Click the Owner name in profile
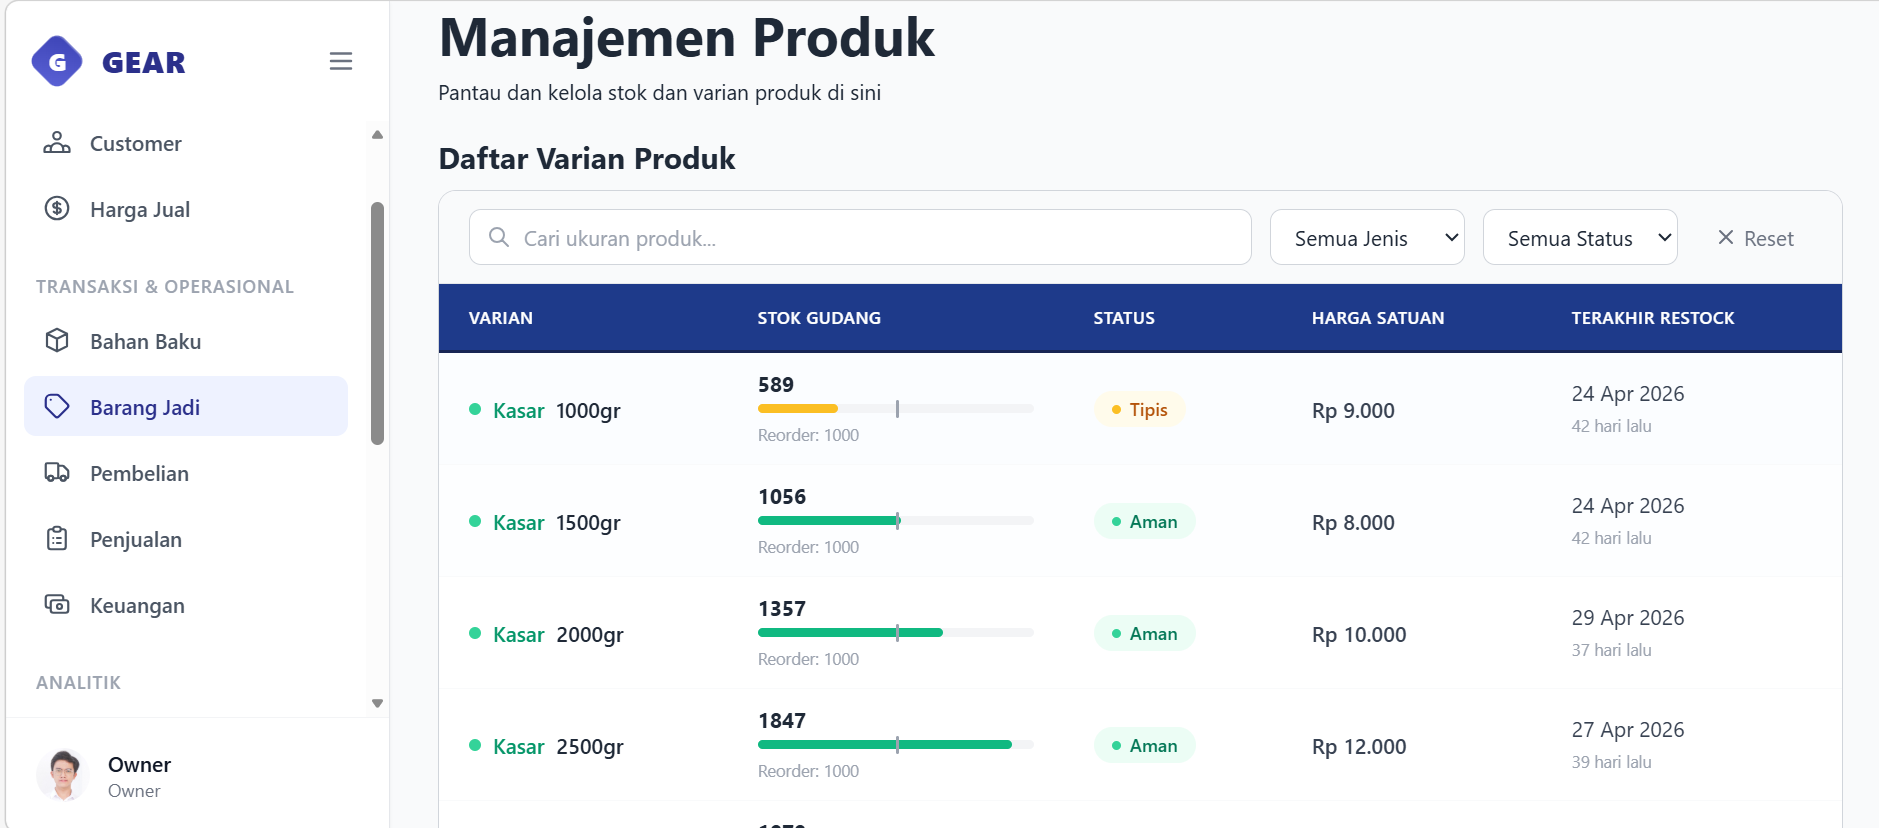This screenshot has width=1879, height=828. click(x=139, y=764)
